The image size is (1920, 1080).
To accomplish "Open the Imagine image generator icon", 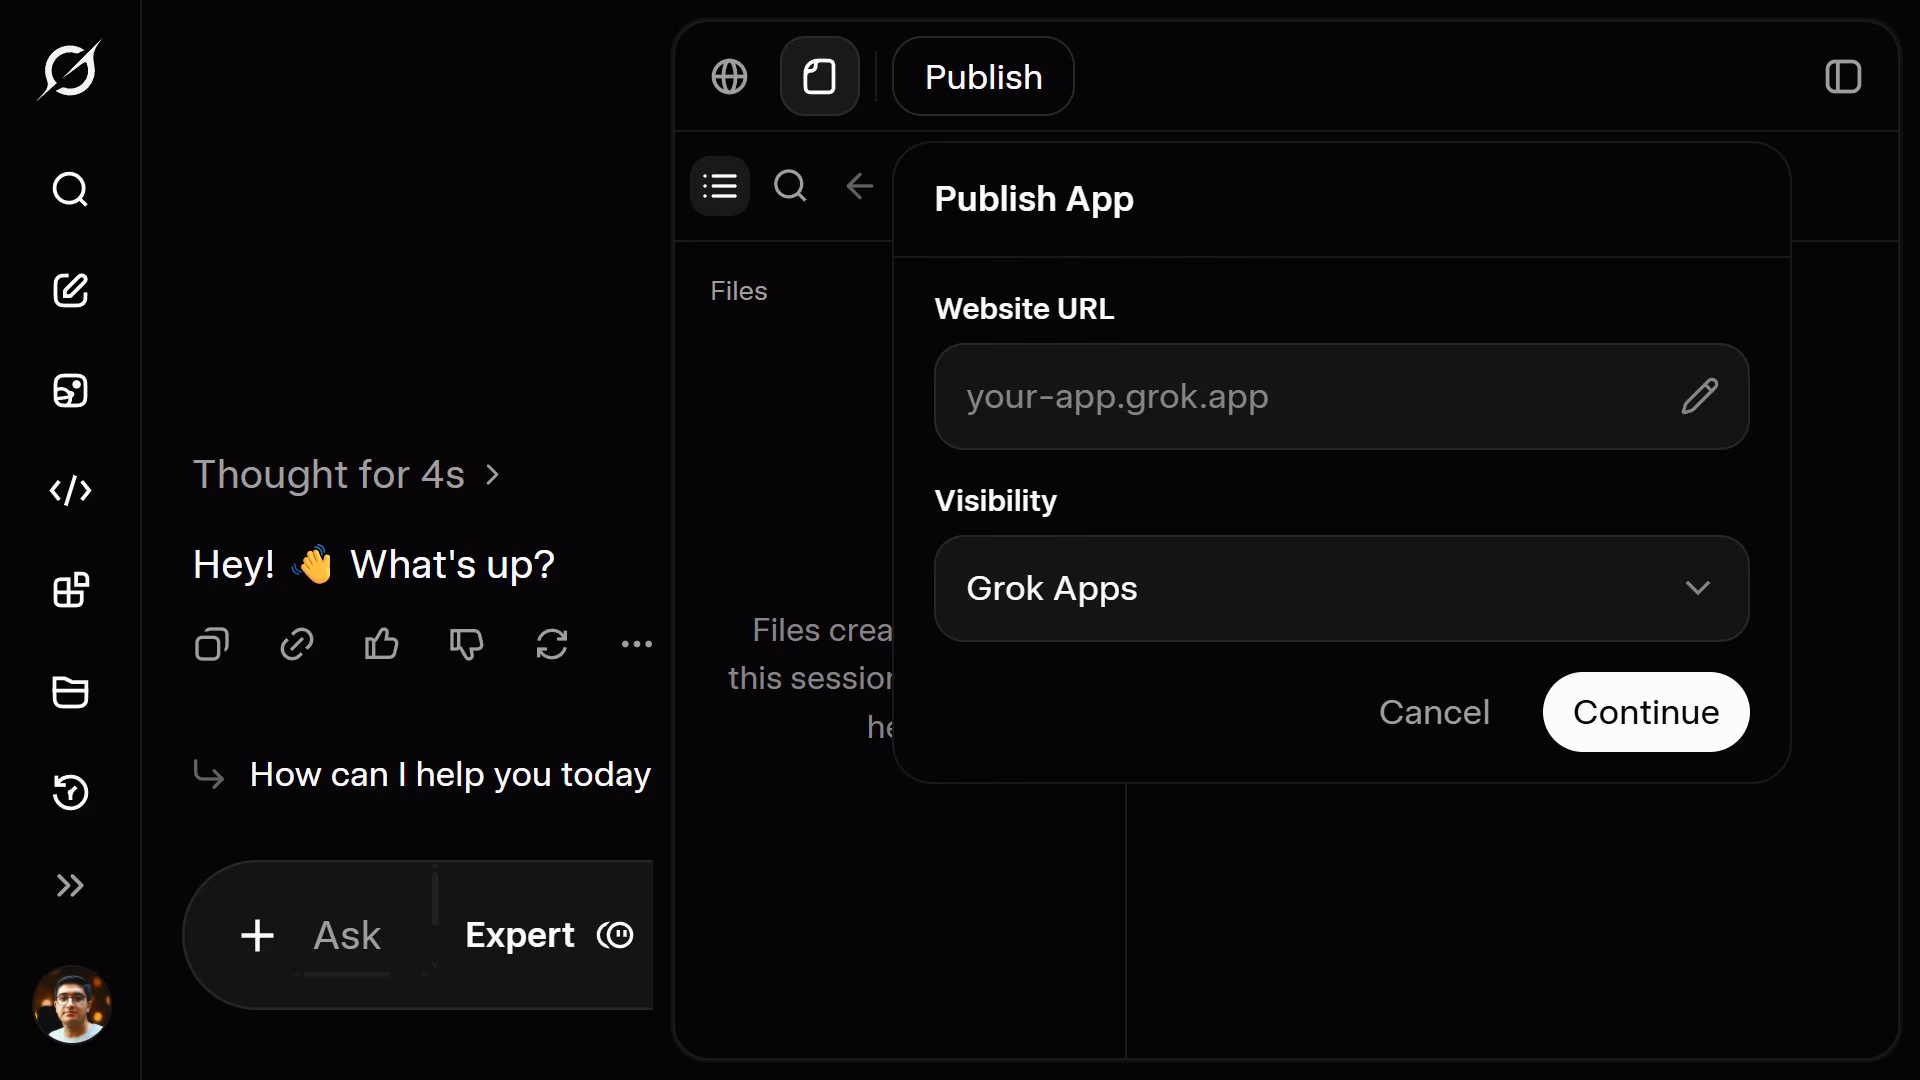I will pyautogui.click(x=70, y=390).
